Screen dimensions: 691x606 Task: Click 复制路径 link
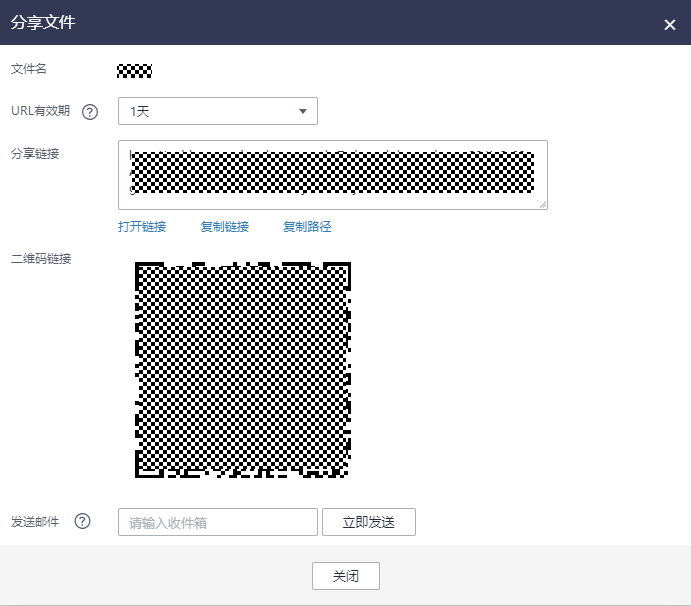pos(307,227)
